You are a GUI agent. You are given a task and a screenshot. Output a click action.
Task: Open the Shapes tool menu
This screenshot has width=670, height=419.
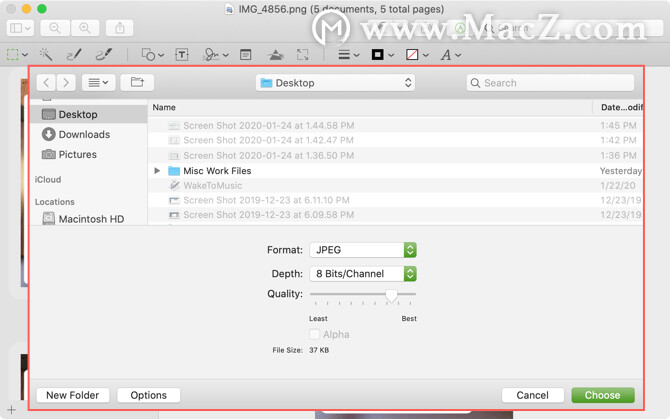pos(153,55)
